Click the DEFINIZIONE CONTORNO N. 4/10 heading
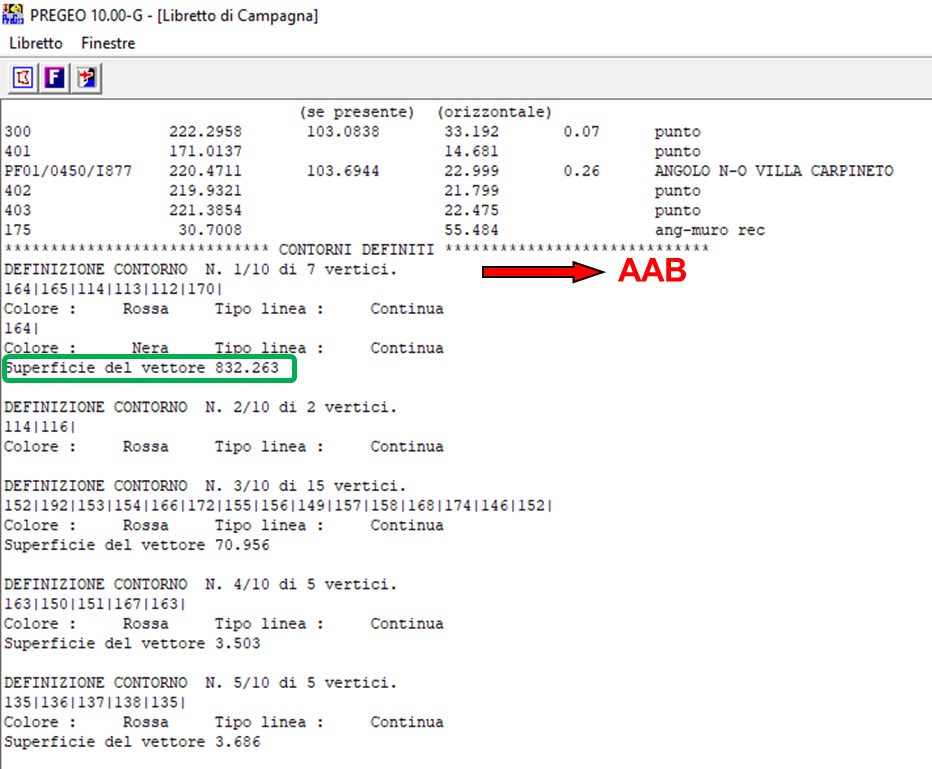The width and height of the screenshot is (932, 769). [x=200, y=585]
